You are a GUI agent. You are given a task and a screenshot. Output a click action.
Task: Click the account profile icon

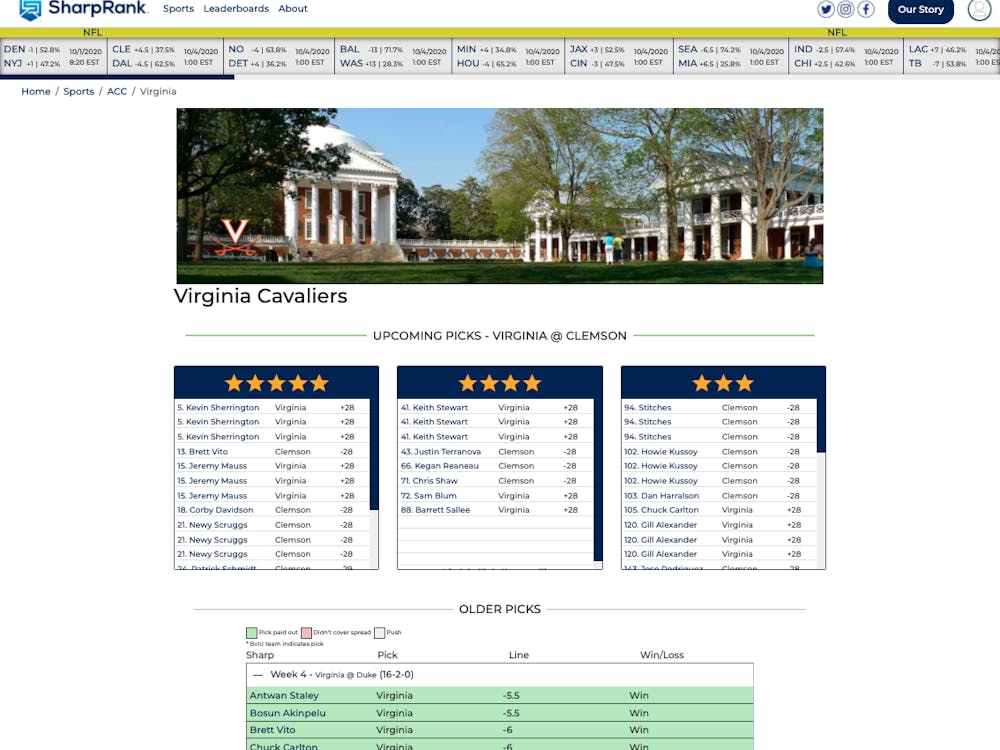point(978,10)
